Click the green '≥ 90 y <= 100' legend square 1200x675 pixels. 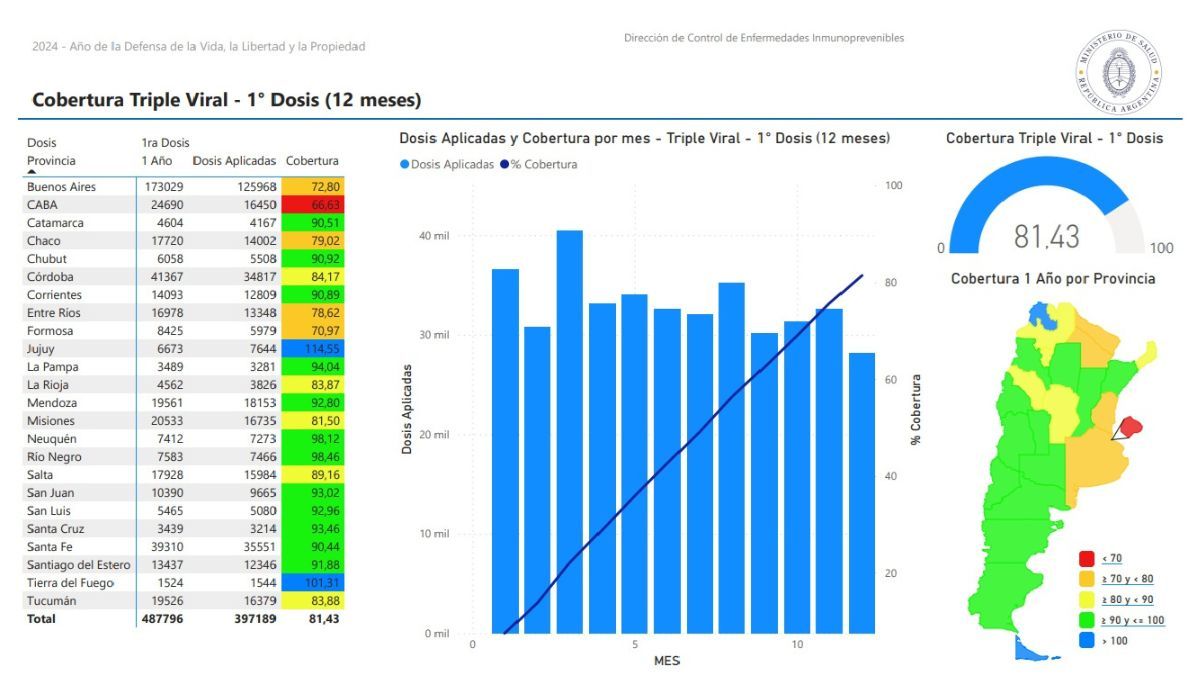(1087, 620)
